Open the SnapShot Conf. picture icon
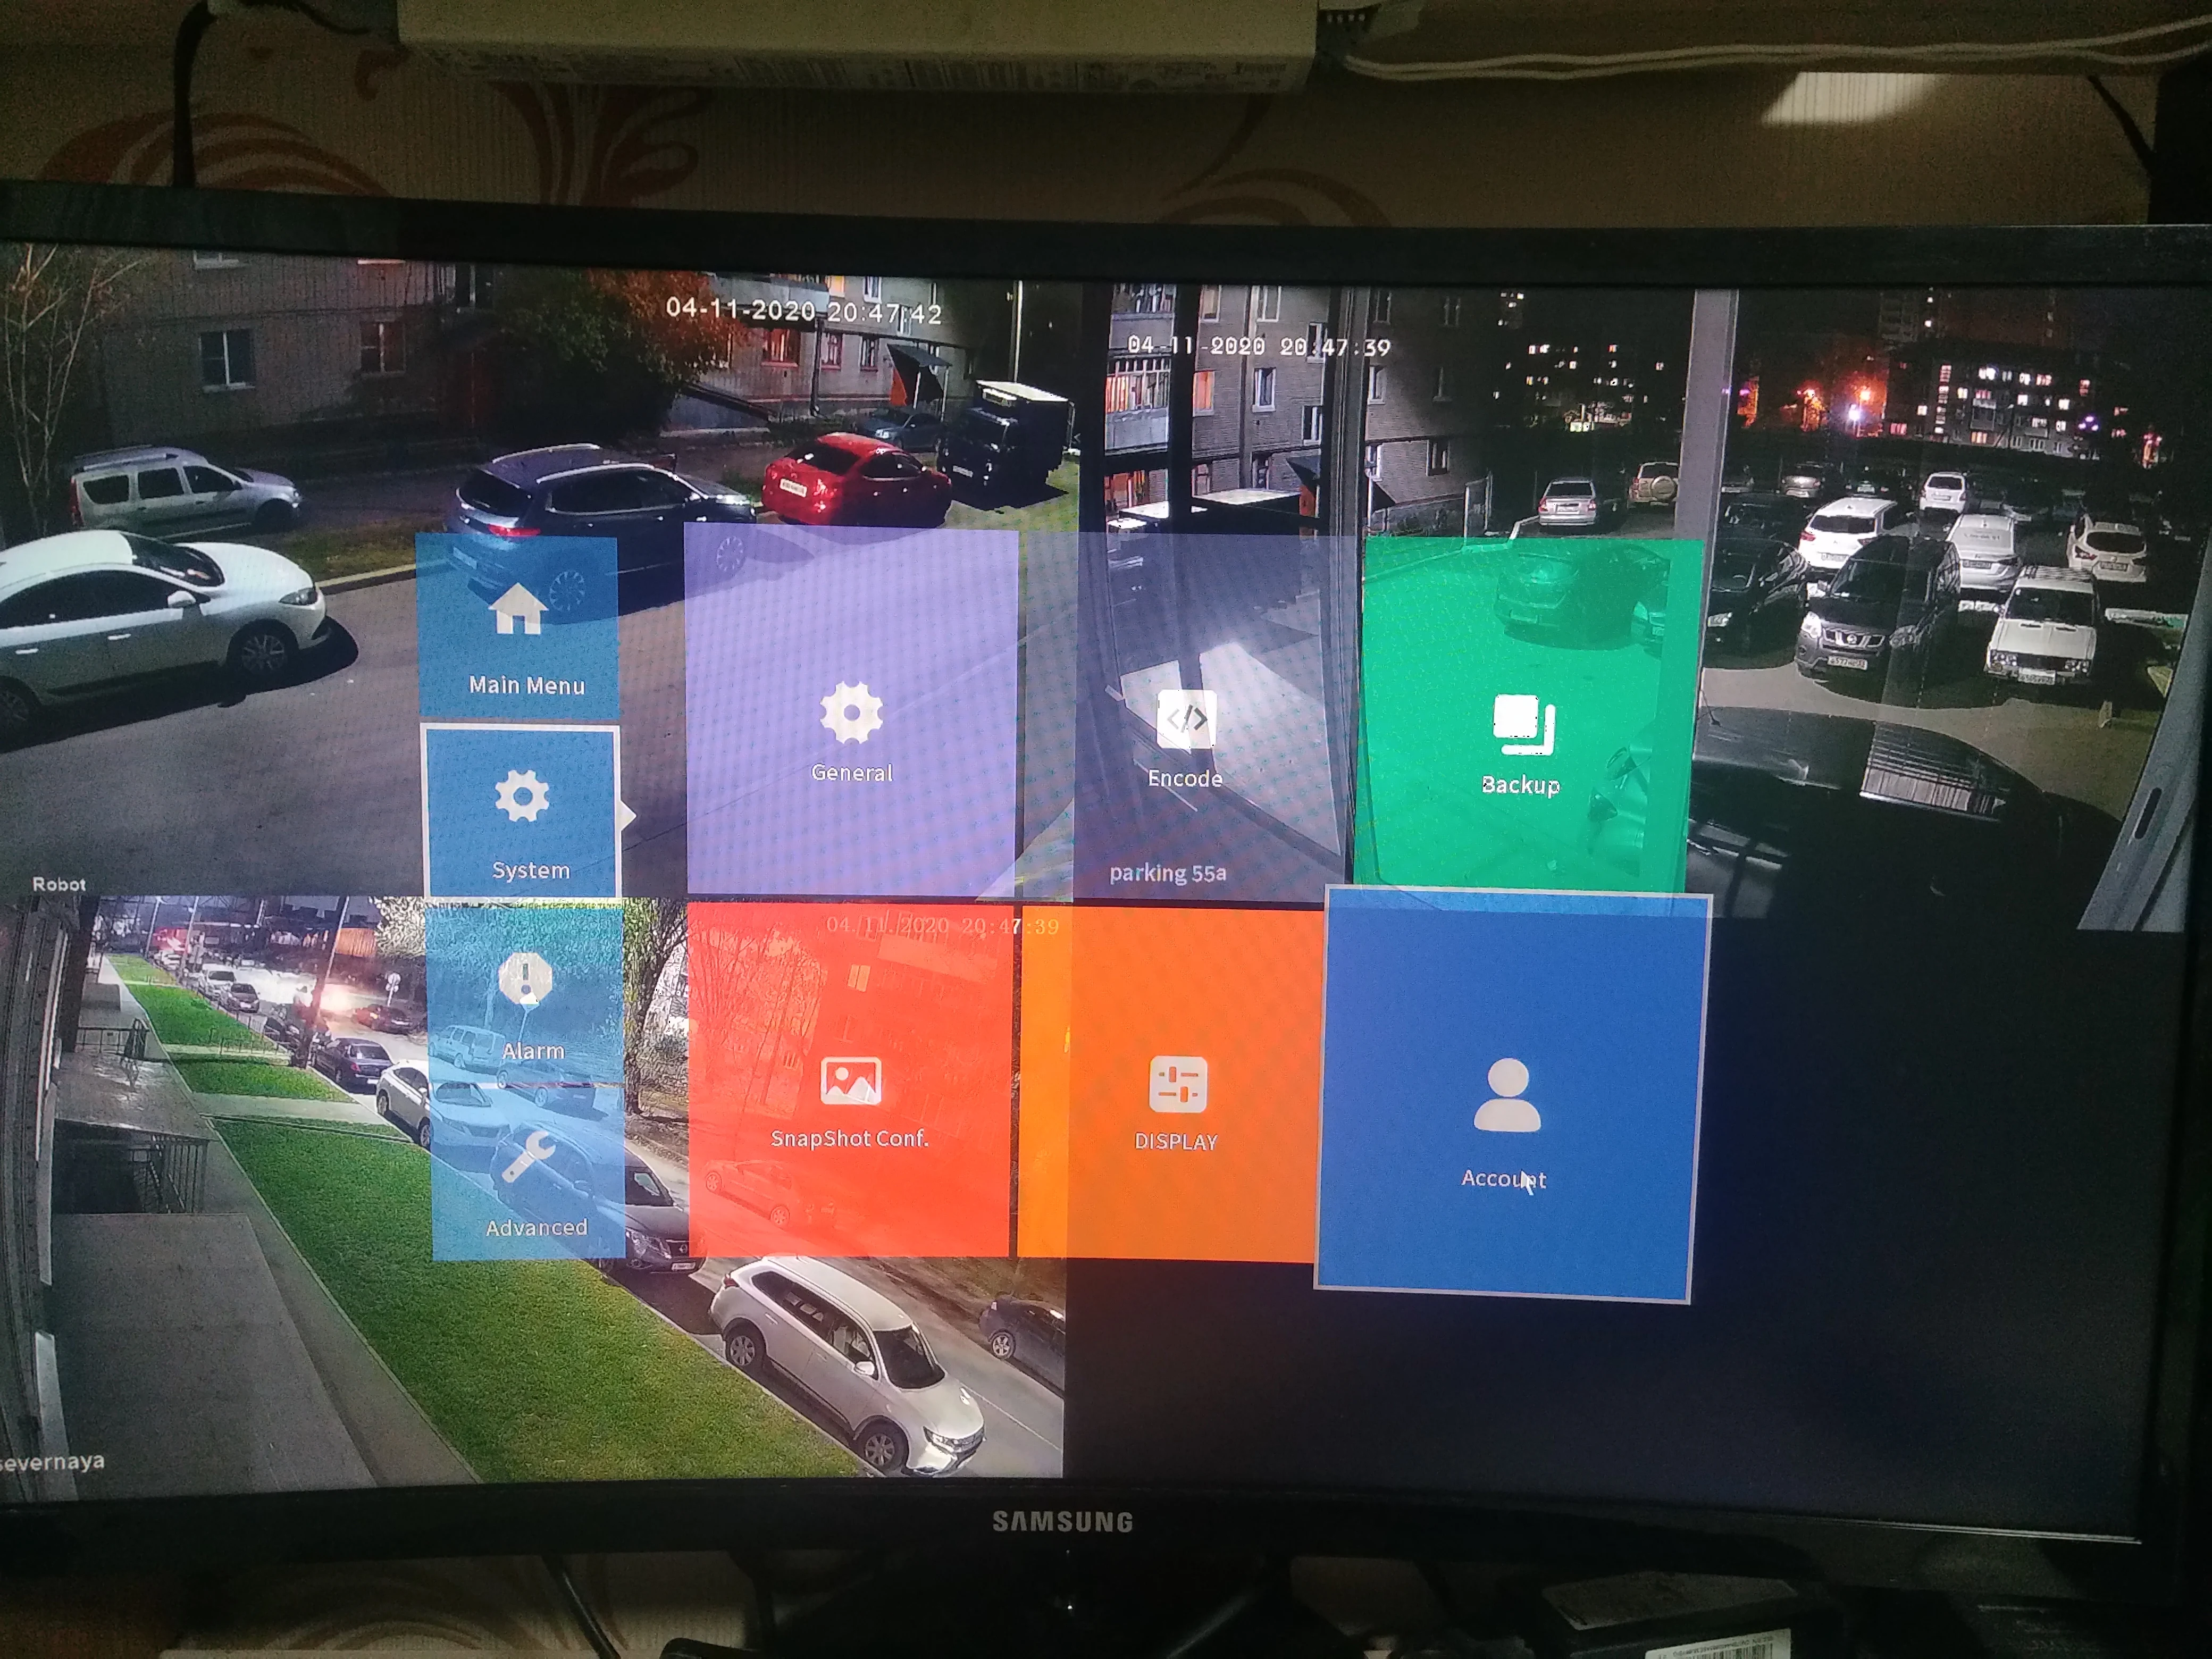The image size is (2212, 1659). (850, 1081)
